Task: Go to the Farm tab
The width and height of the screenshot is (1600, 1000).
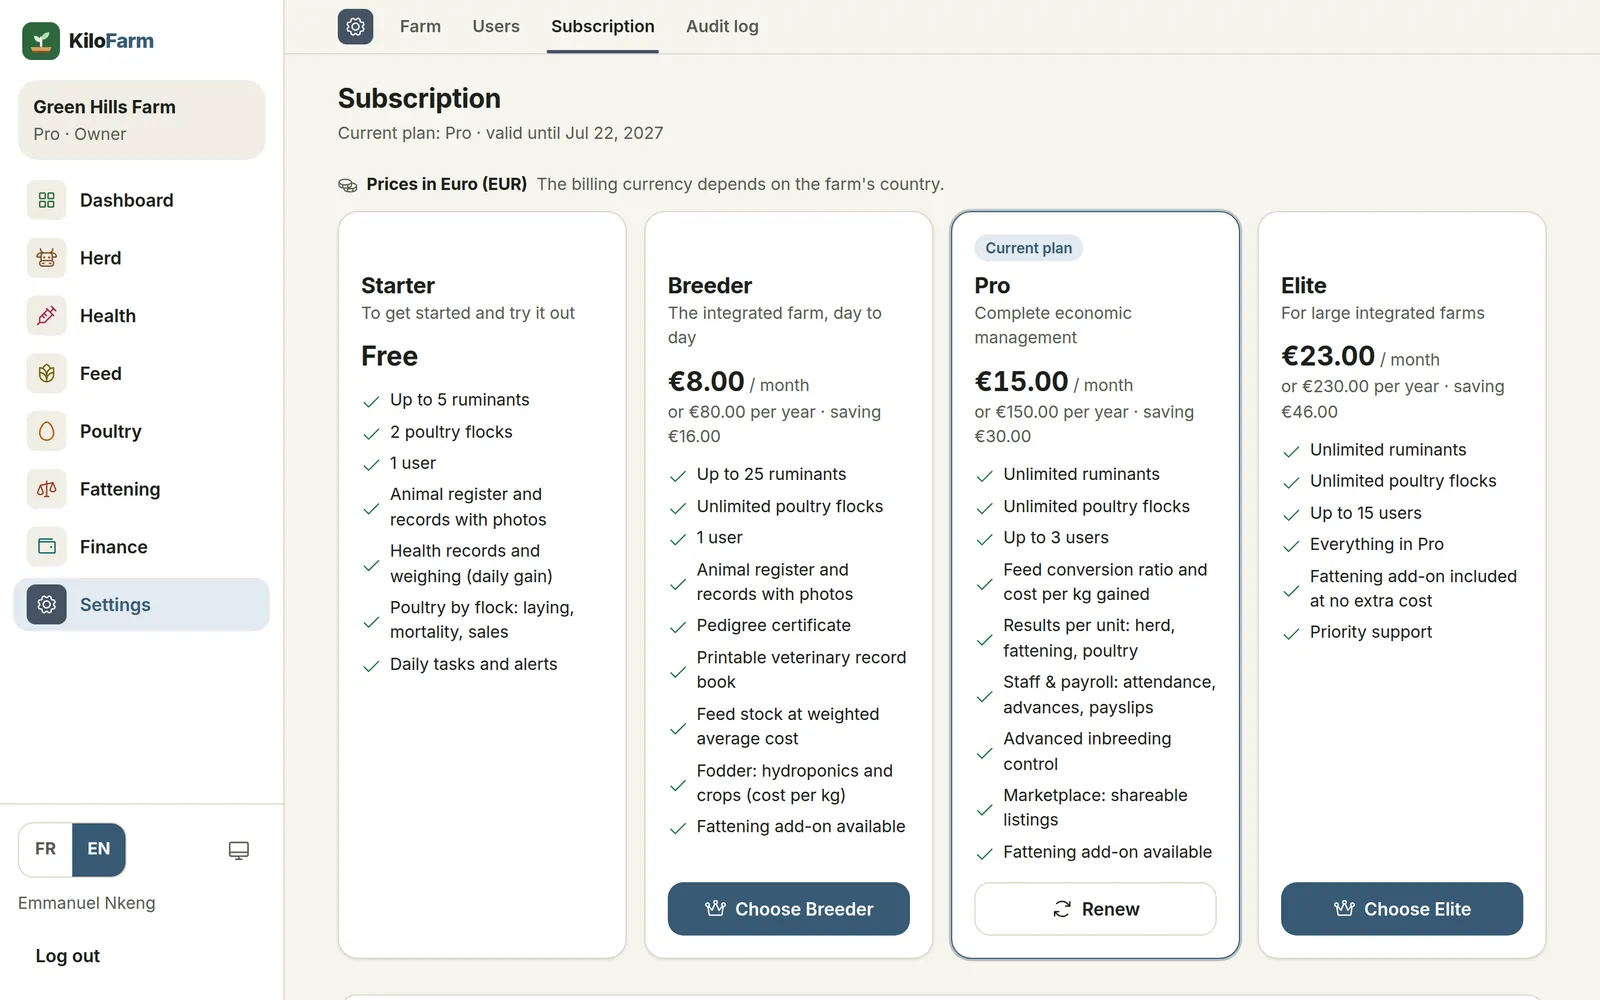Action: 420,27
